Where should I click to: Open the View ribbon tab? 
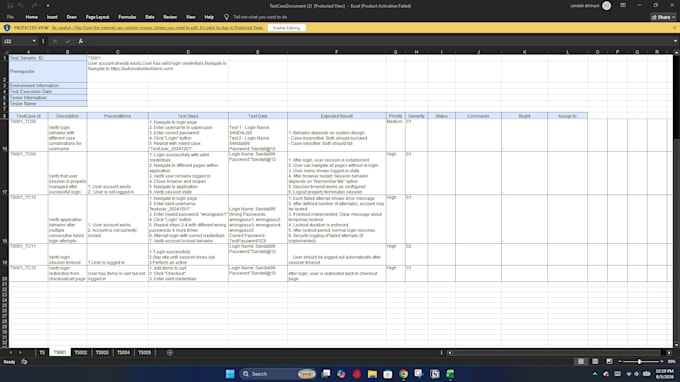pyautogui.click(x=190, y=17)
